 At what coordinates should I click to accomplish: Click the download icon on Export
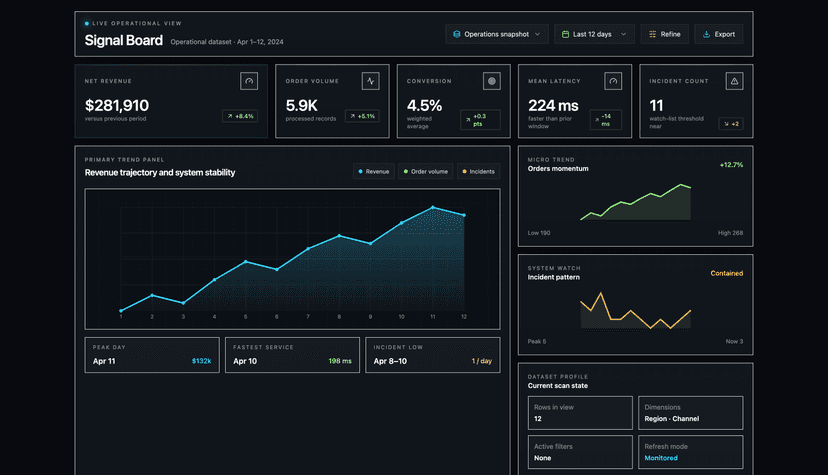707,34
